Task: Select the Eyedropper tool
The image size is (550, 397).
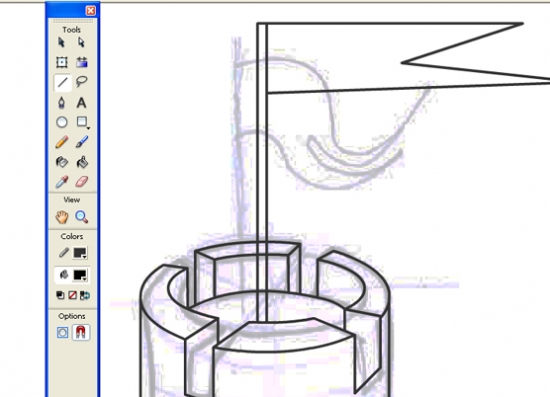Action: [x=62, y=182]
